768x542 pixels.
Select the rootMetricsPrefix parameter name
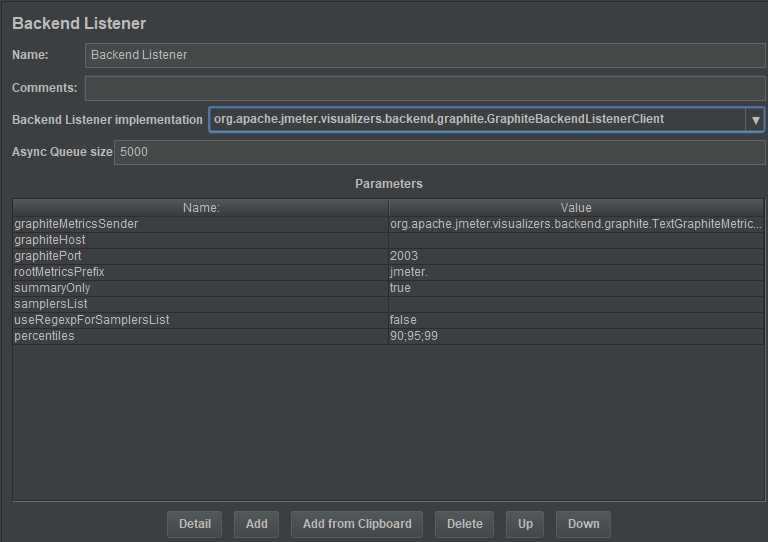pos(200,272)
